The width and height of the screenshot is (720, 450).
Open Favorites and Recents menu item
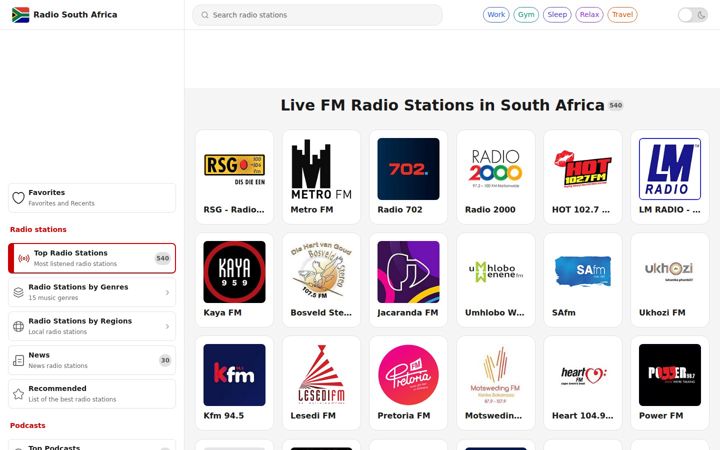(x=92, y=198)
